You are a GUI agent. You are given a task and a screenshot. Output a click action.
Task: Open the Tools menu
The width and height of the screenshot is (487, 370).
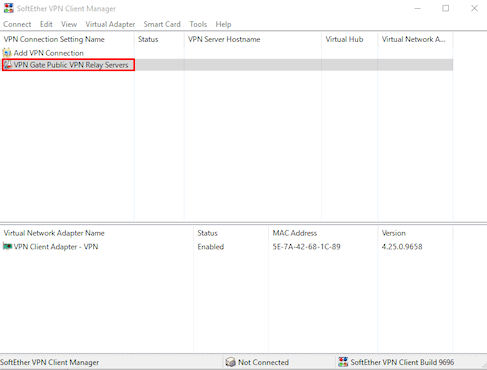[x=198, y=24]
